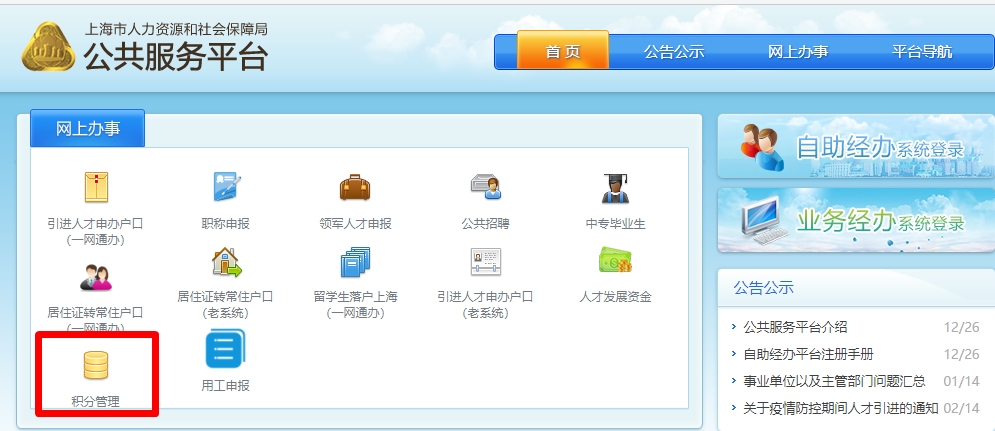Open 平台导航 in the top menu

(x=922, y=52)
